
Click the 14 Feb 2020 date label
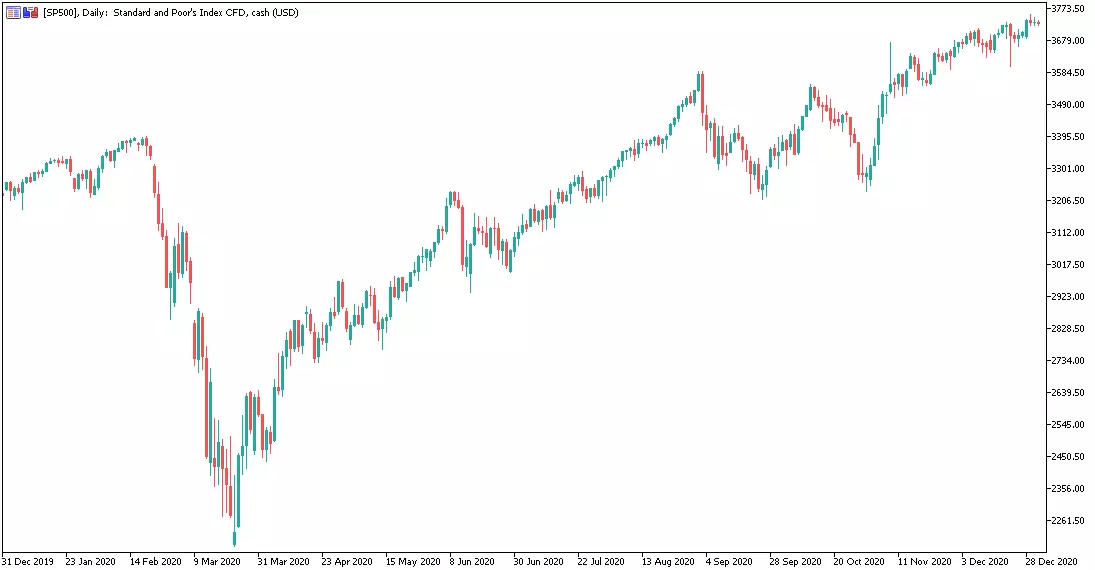156,562
